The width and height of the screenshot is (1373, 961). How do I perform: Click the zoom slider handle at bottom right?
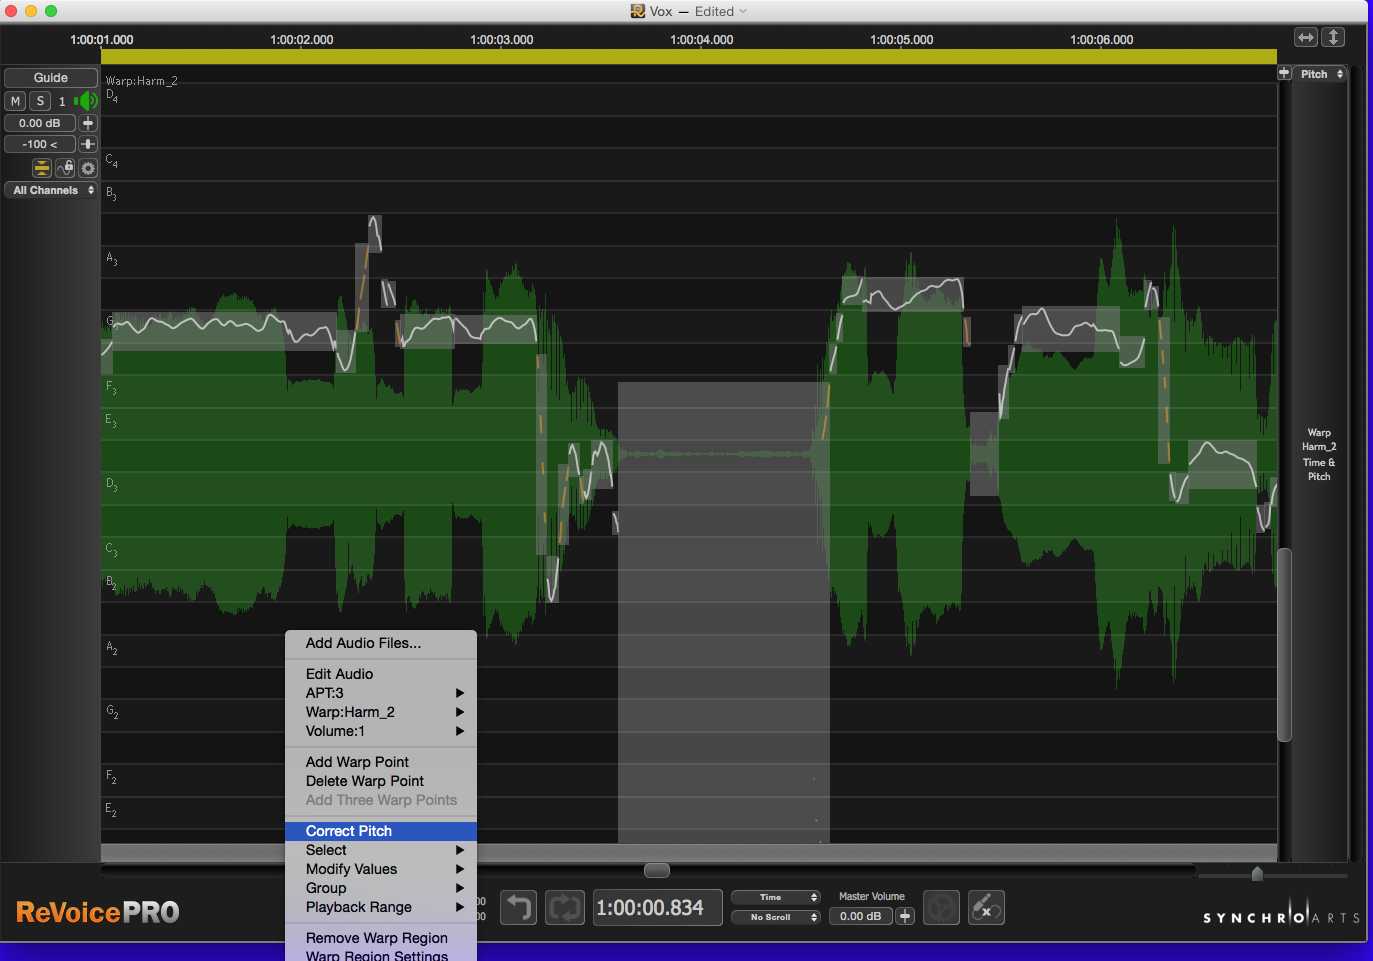coord(1257,874)
